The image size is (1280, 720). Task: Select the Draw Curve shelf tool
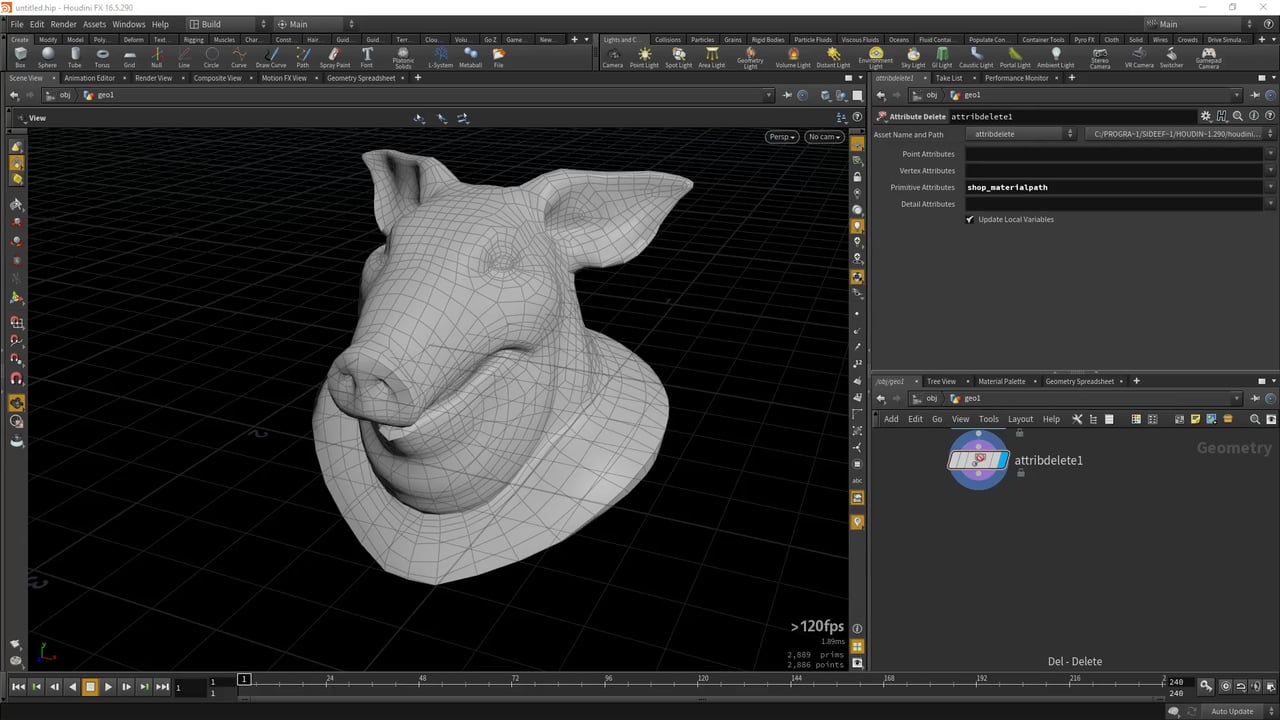click(x=271, y=58)
